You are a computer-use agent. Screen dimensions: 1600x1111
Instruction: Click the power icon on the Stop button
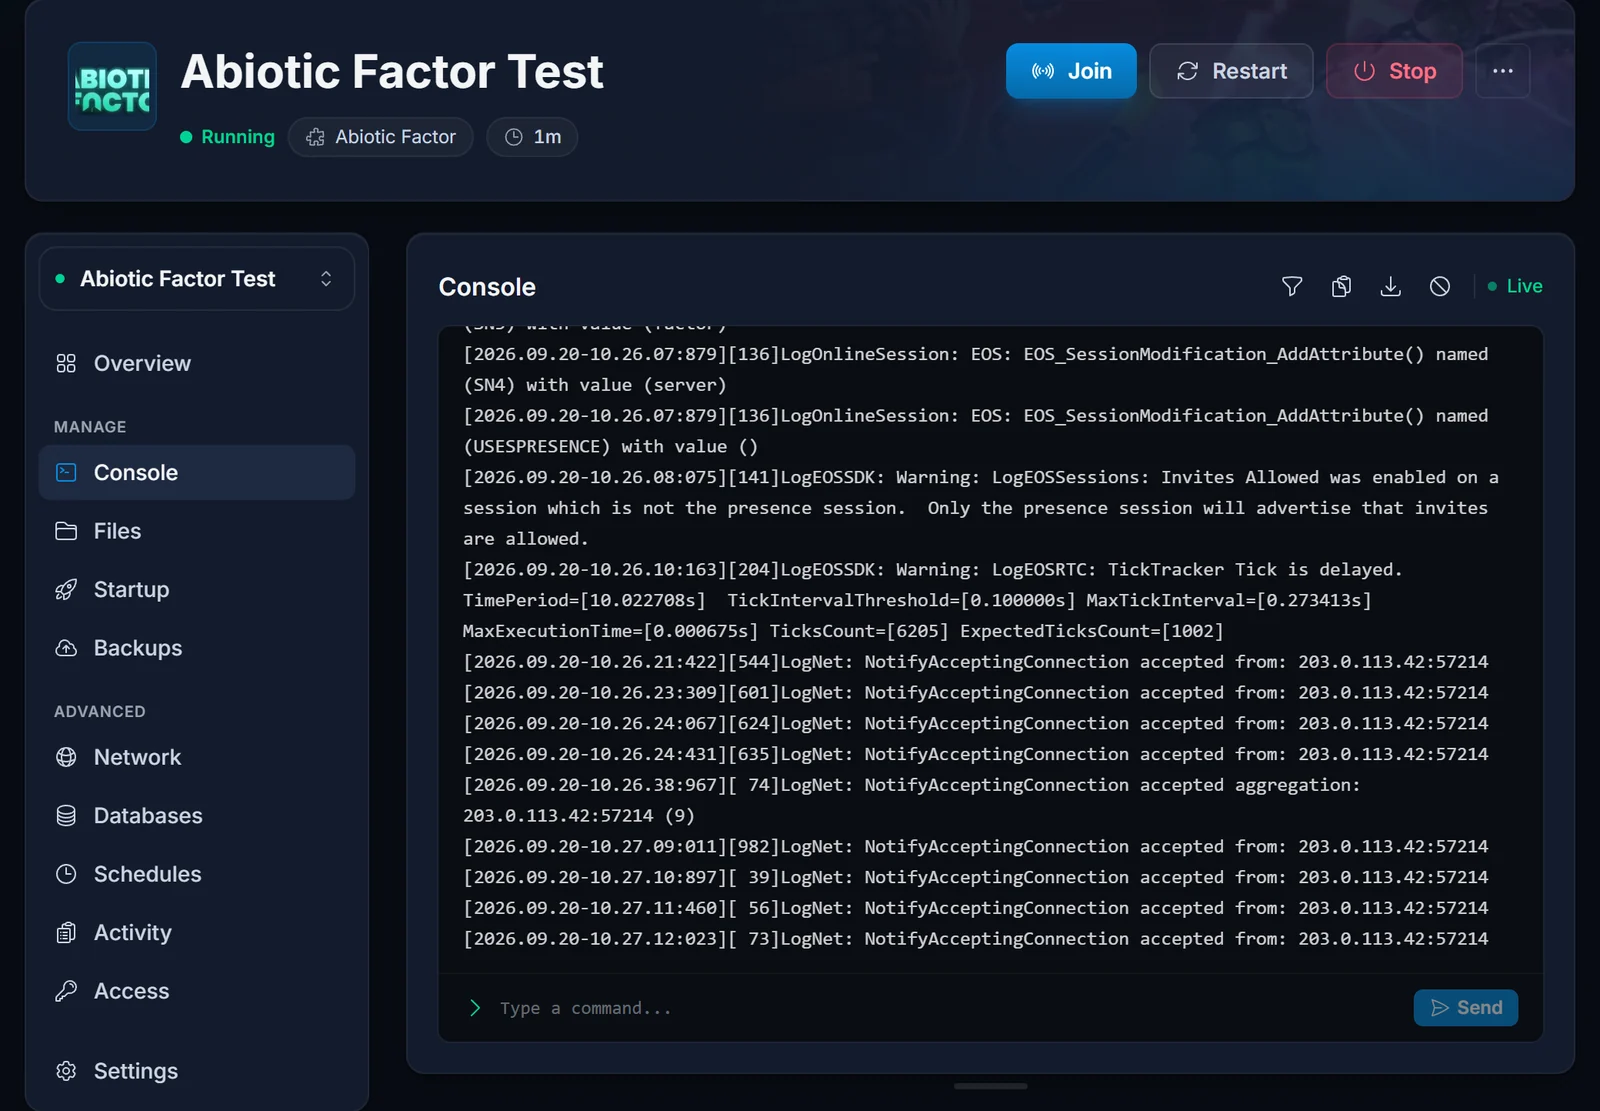pyautogui.click(x=1364, y=71)
